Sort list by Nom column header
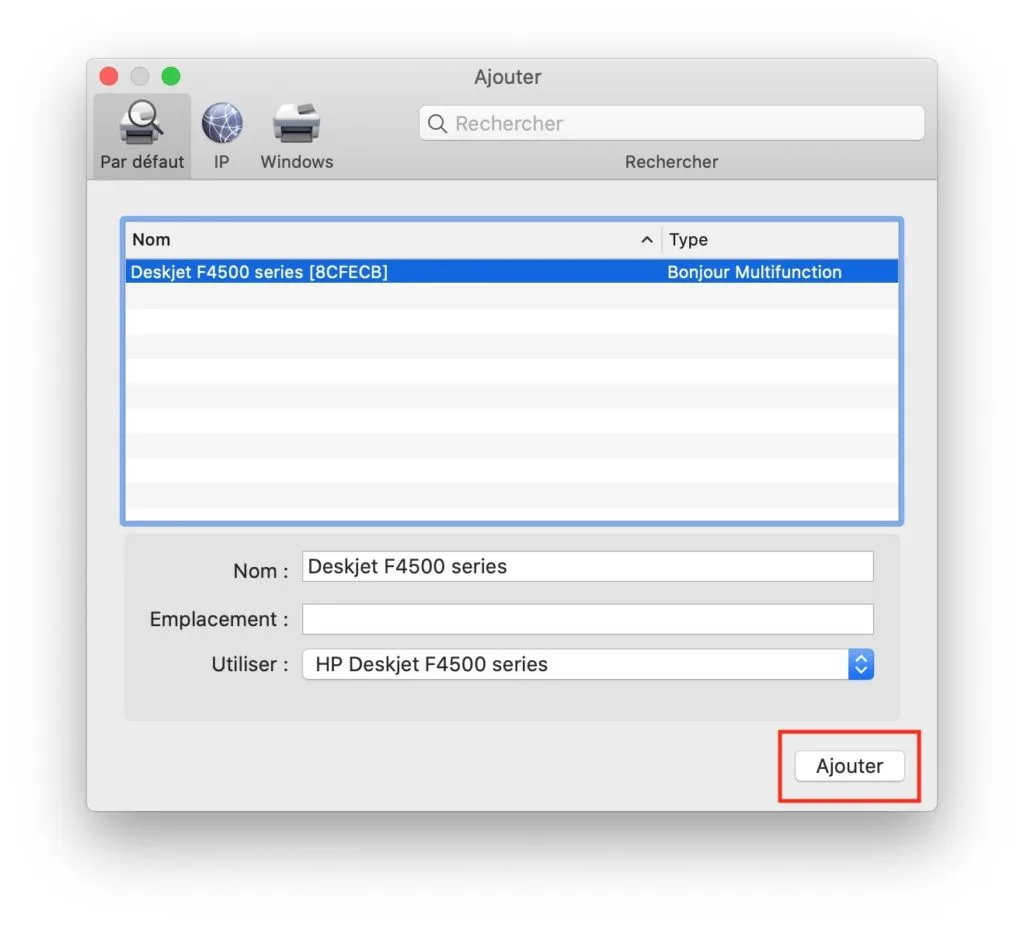Viewport: 1024px width, 926px height. coord(392,240)
